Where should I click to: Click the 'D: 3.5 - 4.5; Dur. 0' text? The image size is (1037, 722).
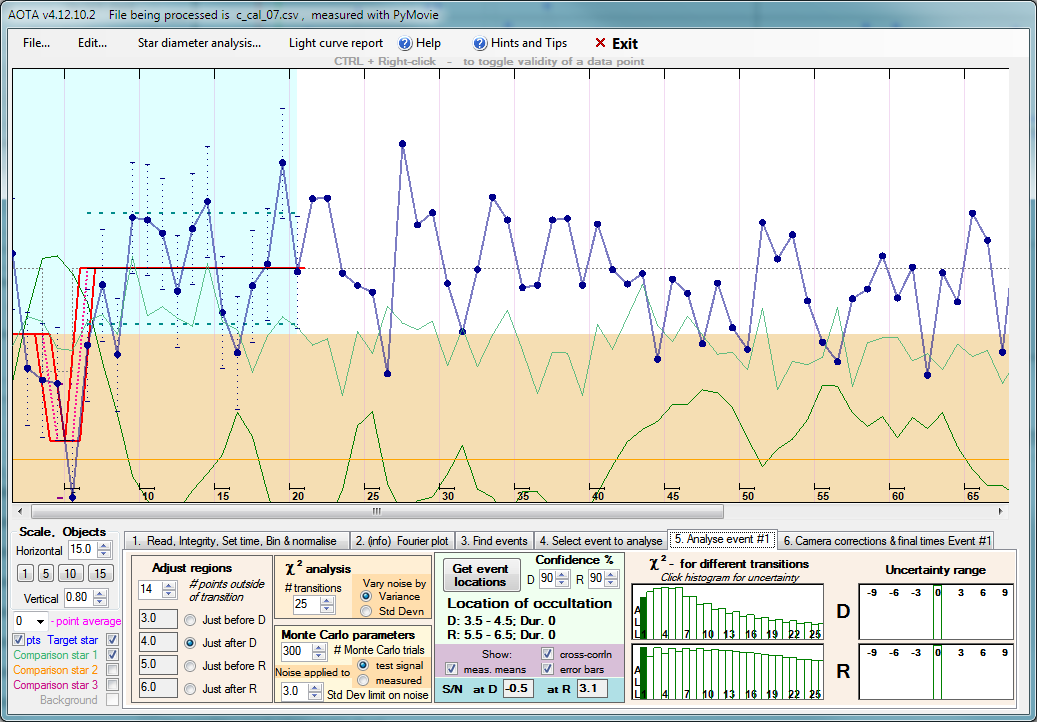point(501,622)
